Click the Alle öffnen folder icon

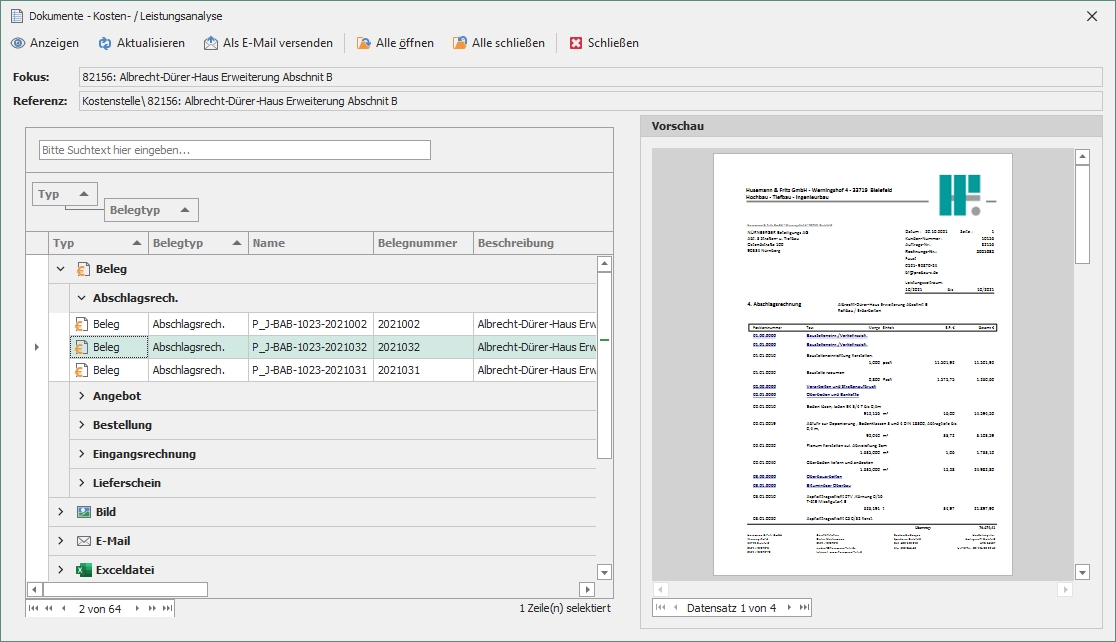(364, 43)
